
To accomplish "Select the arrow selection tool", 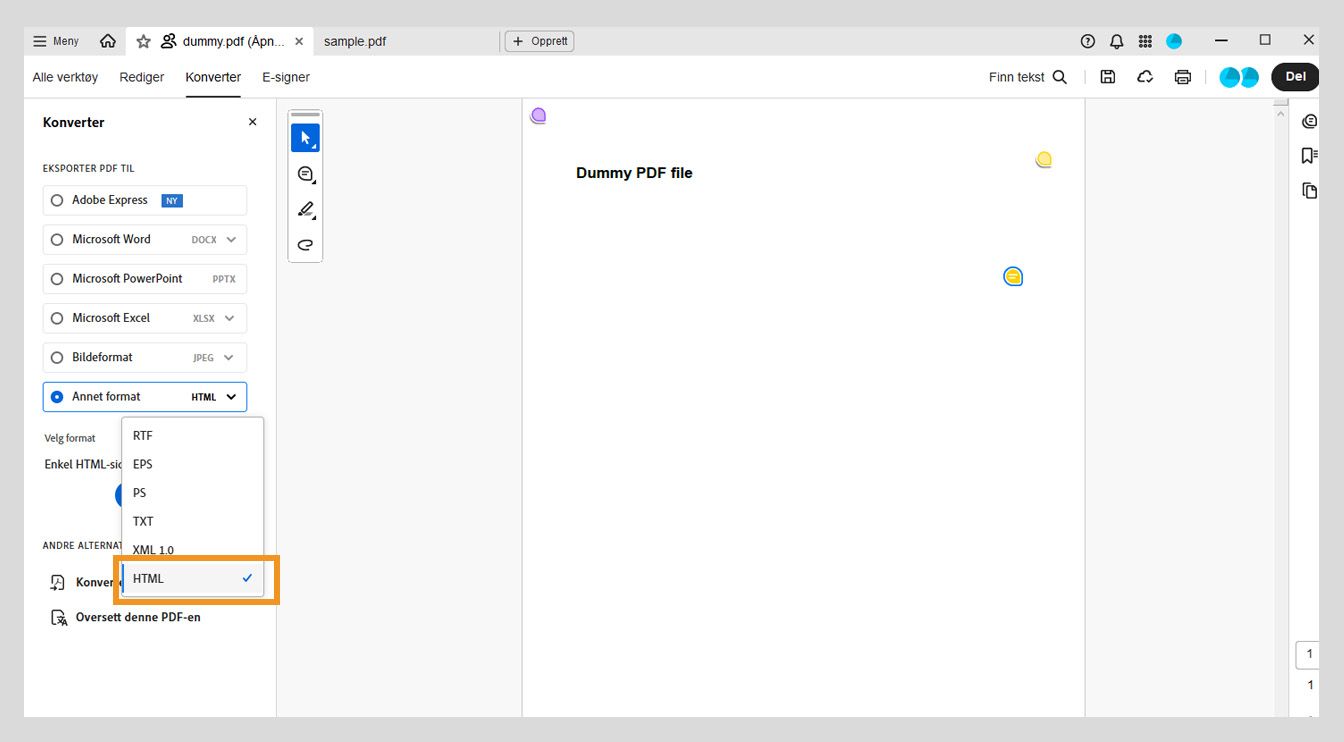I will tap(305, 138).
